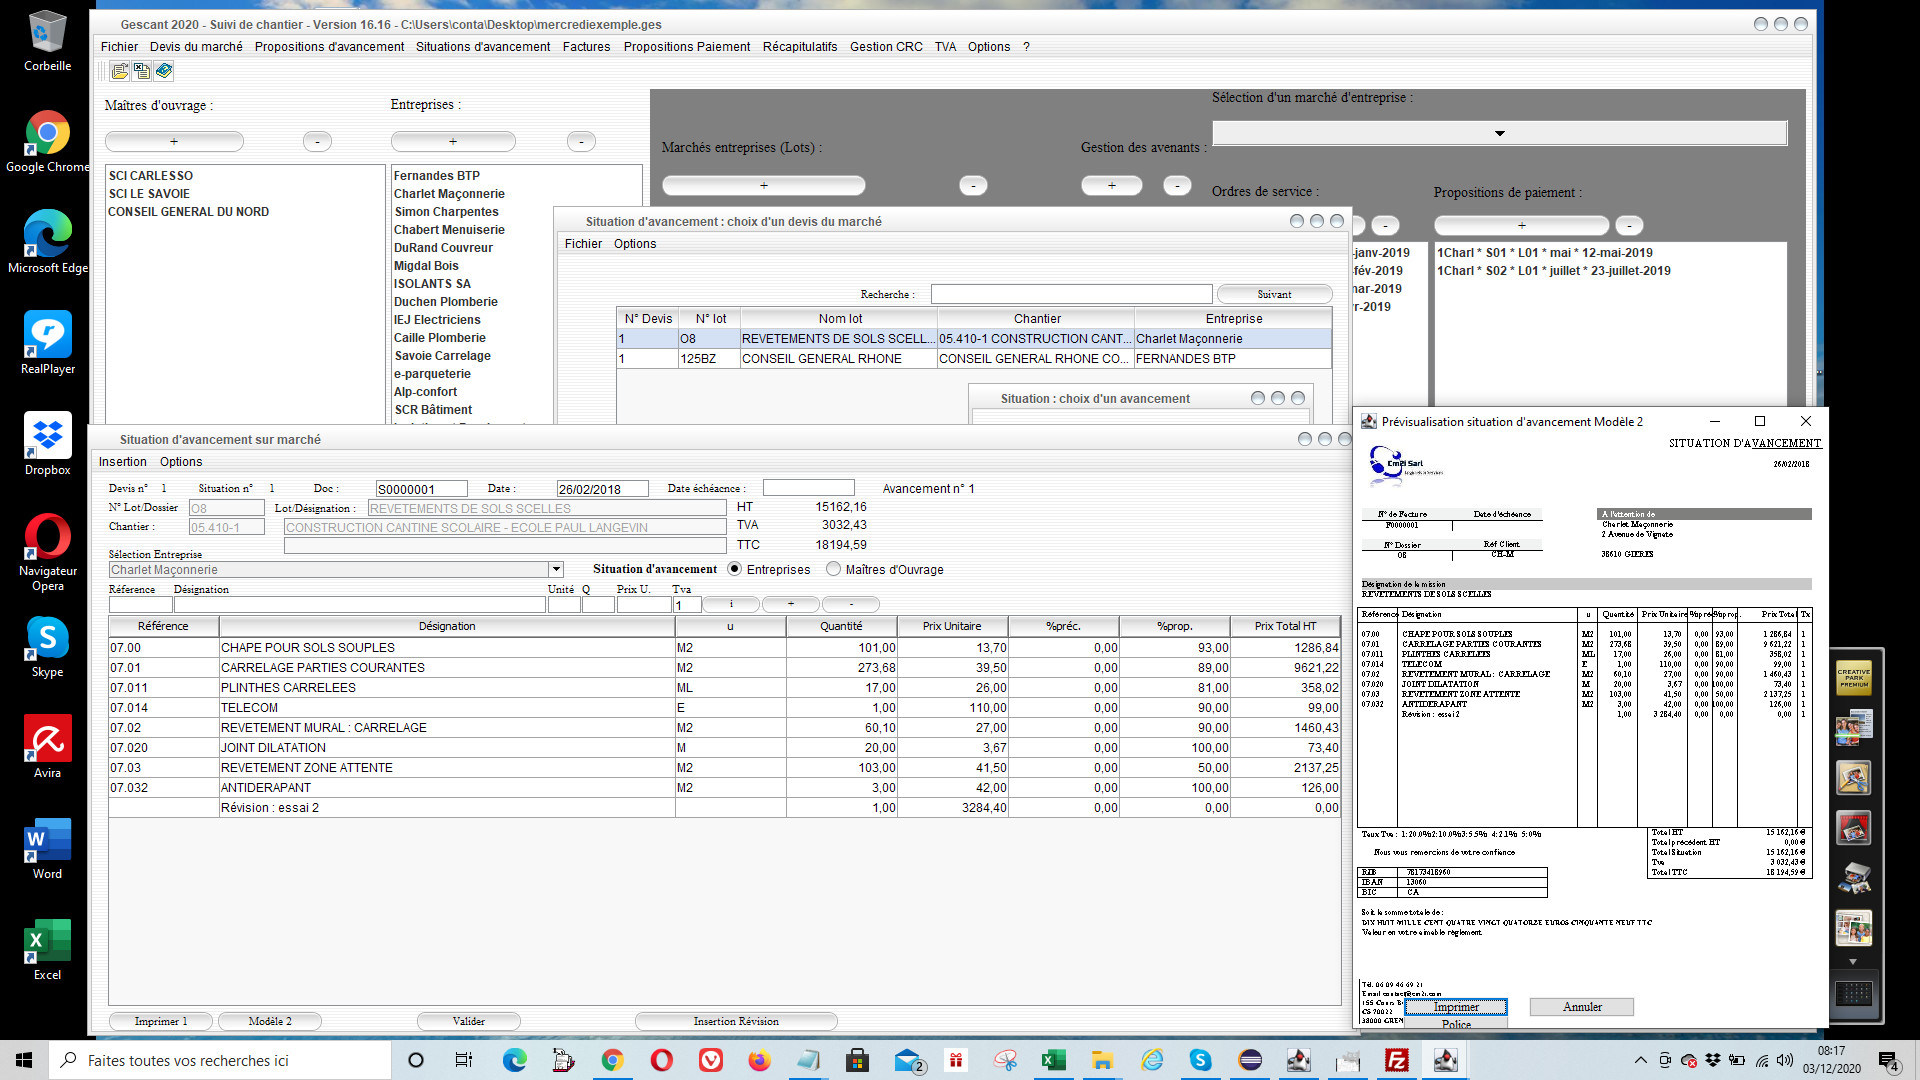
Task: Select the S02 juillet payment proposition entry
Action: click(x=1554, y=271)
